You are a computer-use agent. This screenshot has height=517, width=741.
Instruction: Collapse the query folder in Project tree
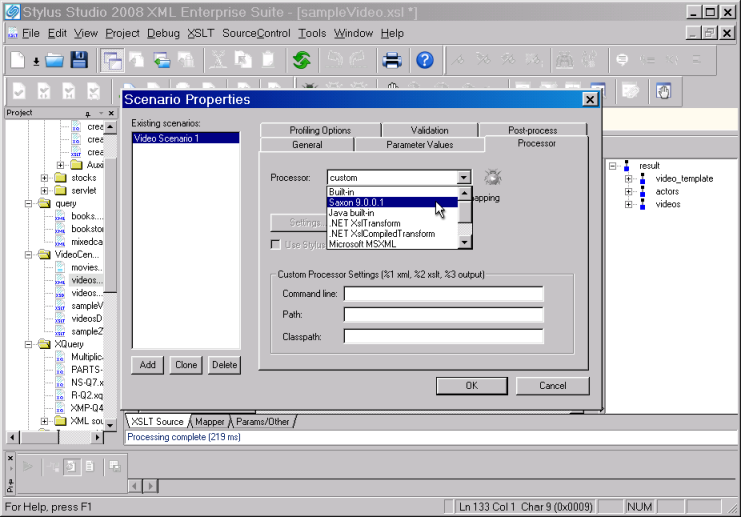coord(28,204)
